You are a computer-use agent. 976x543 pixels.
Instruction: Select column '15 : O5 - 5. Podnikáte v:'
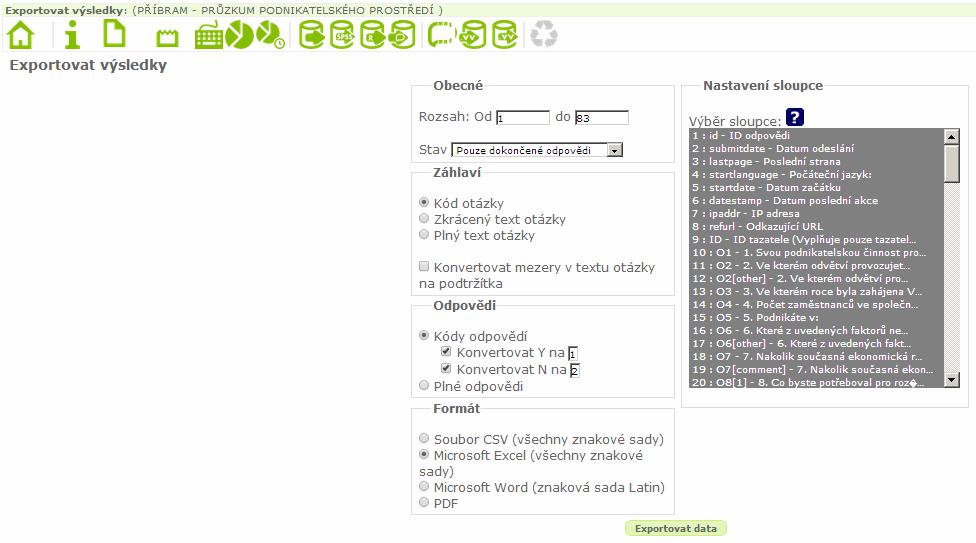coord(817,318)
